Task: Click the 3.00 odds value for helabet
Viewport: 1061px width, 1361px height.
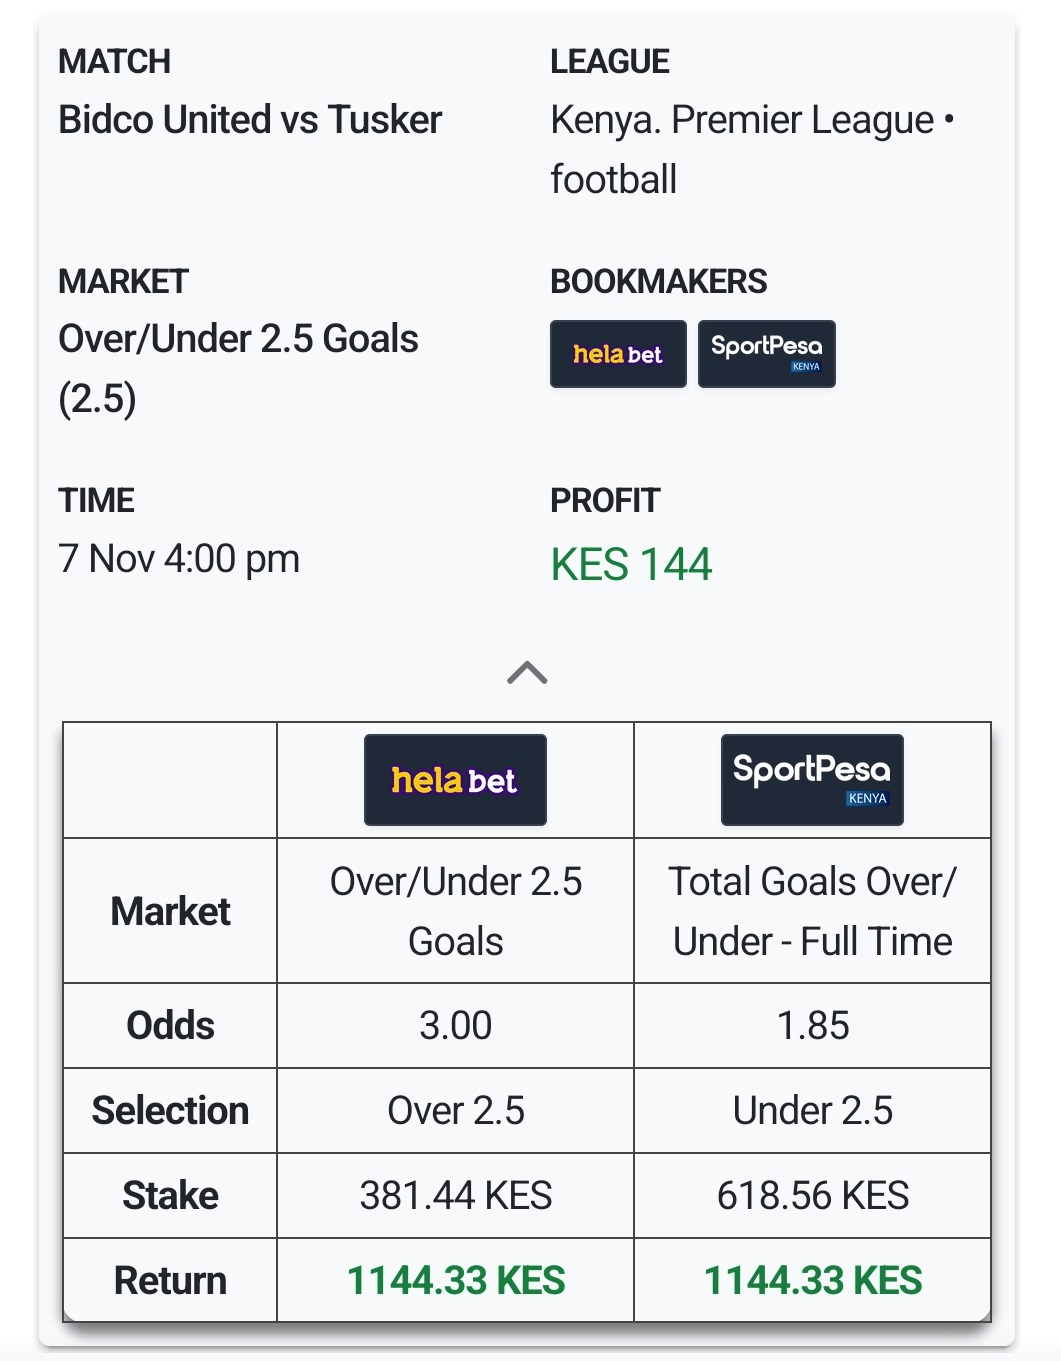Action: tap(455, 1025)
